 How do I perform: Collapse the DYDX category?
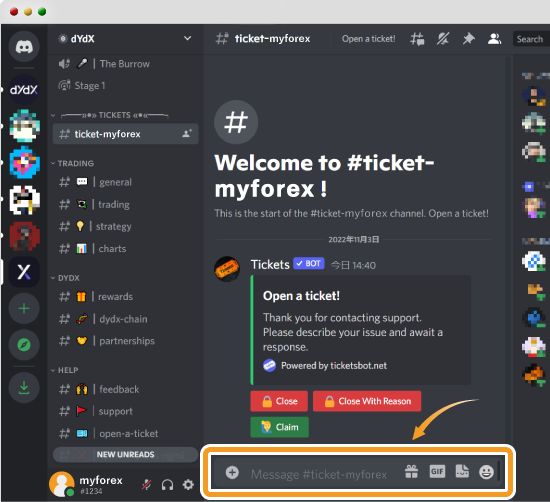click(x=65, y=278)
